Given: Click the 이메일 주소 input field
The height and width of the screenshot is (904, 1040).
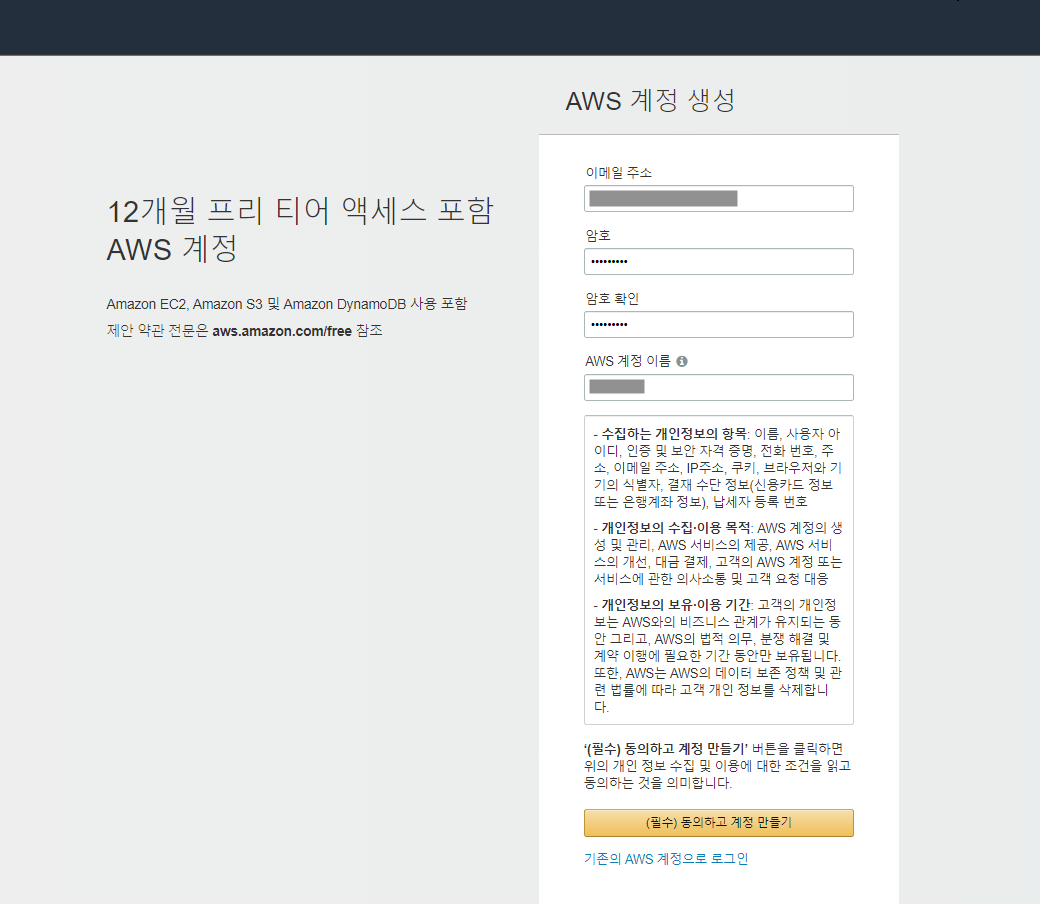Looking at the screenshot, I should [718, 198].
